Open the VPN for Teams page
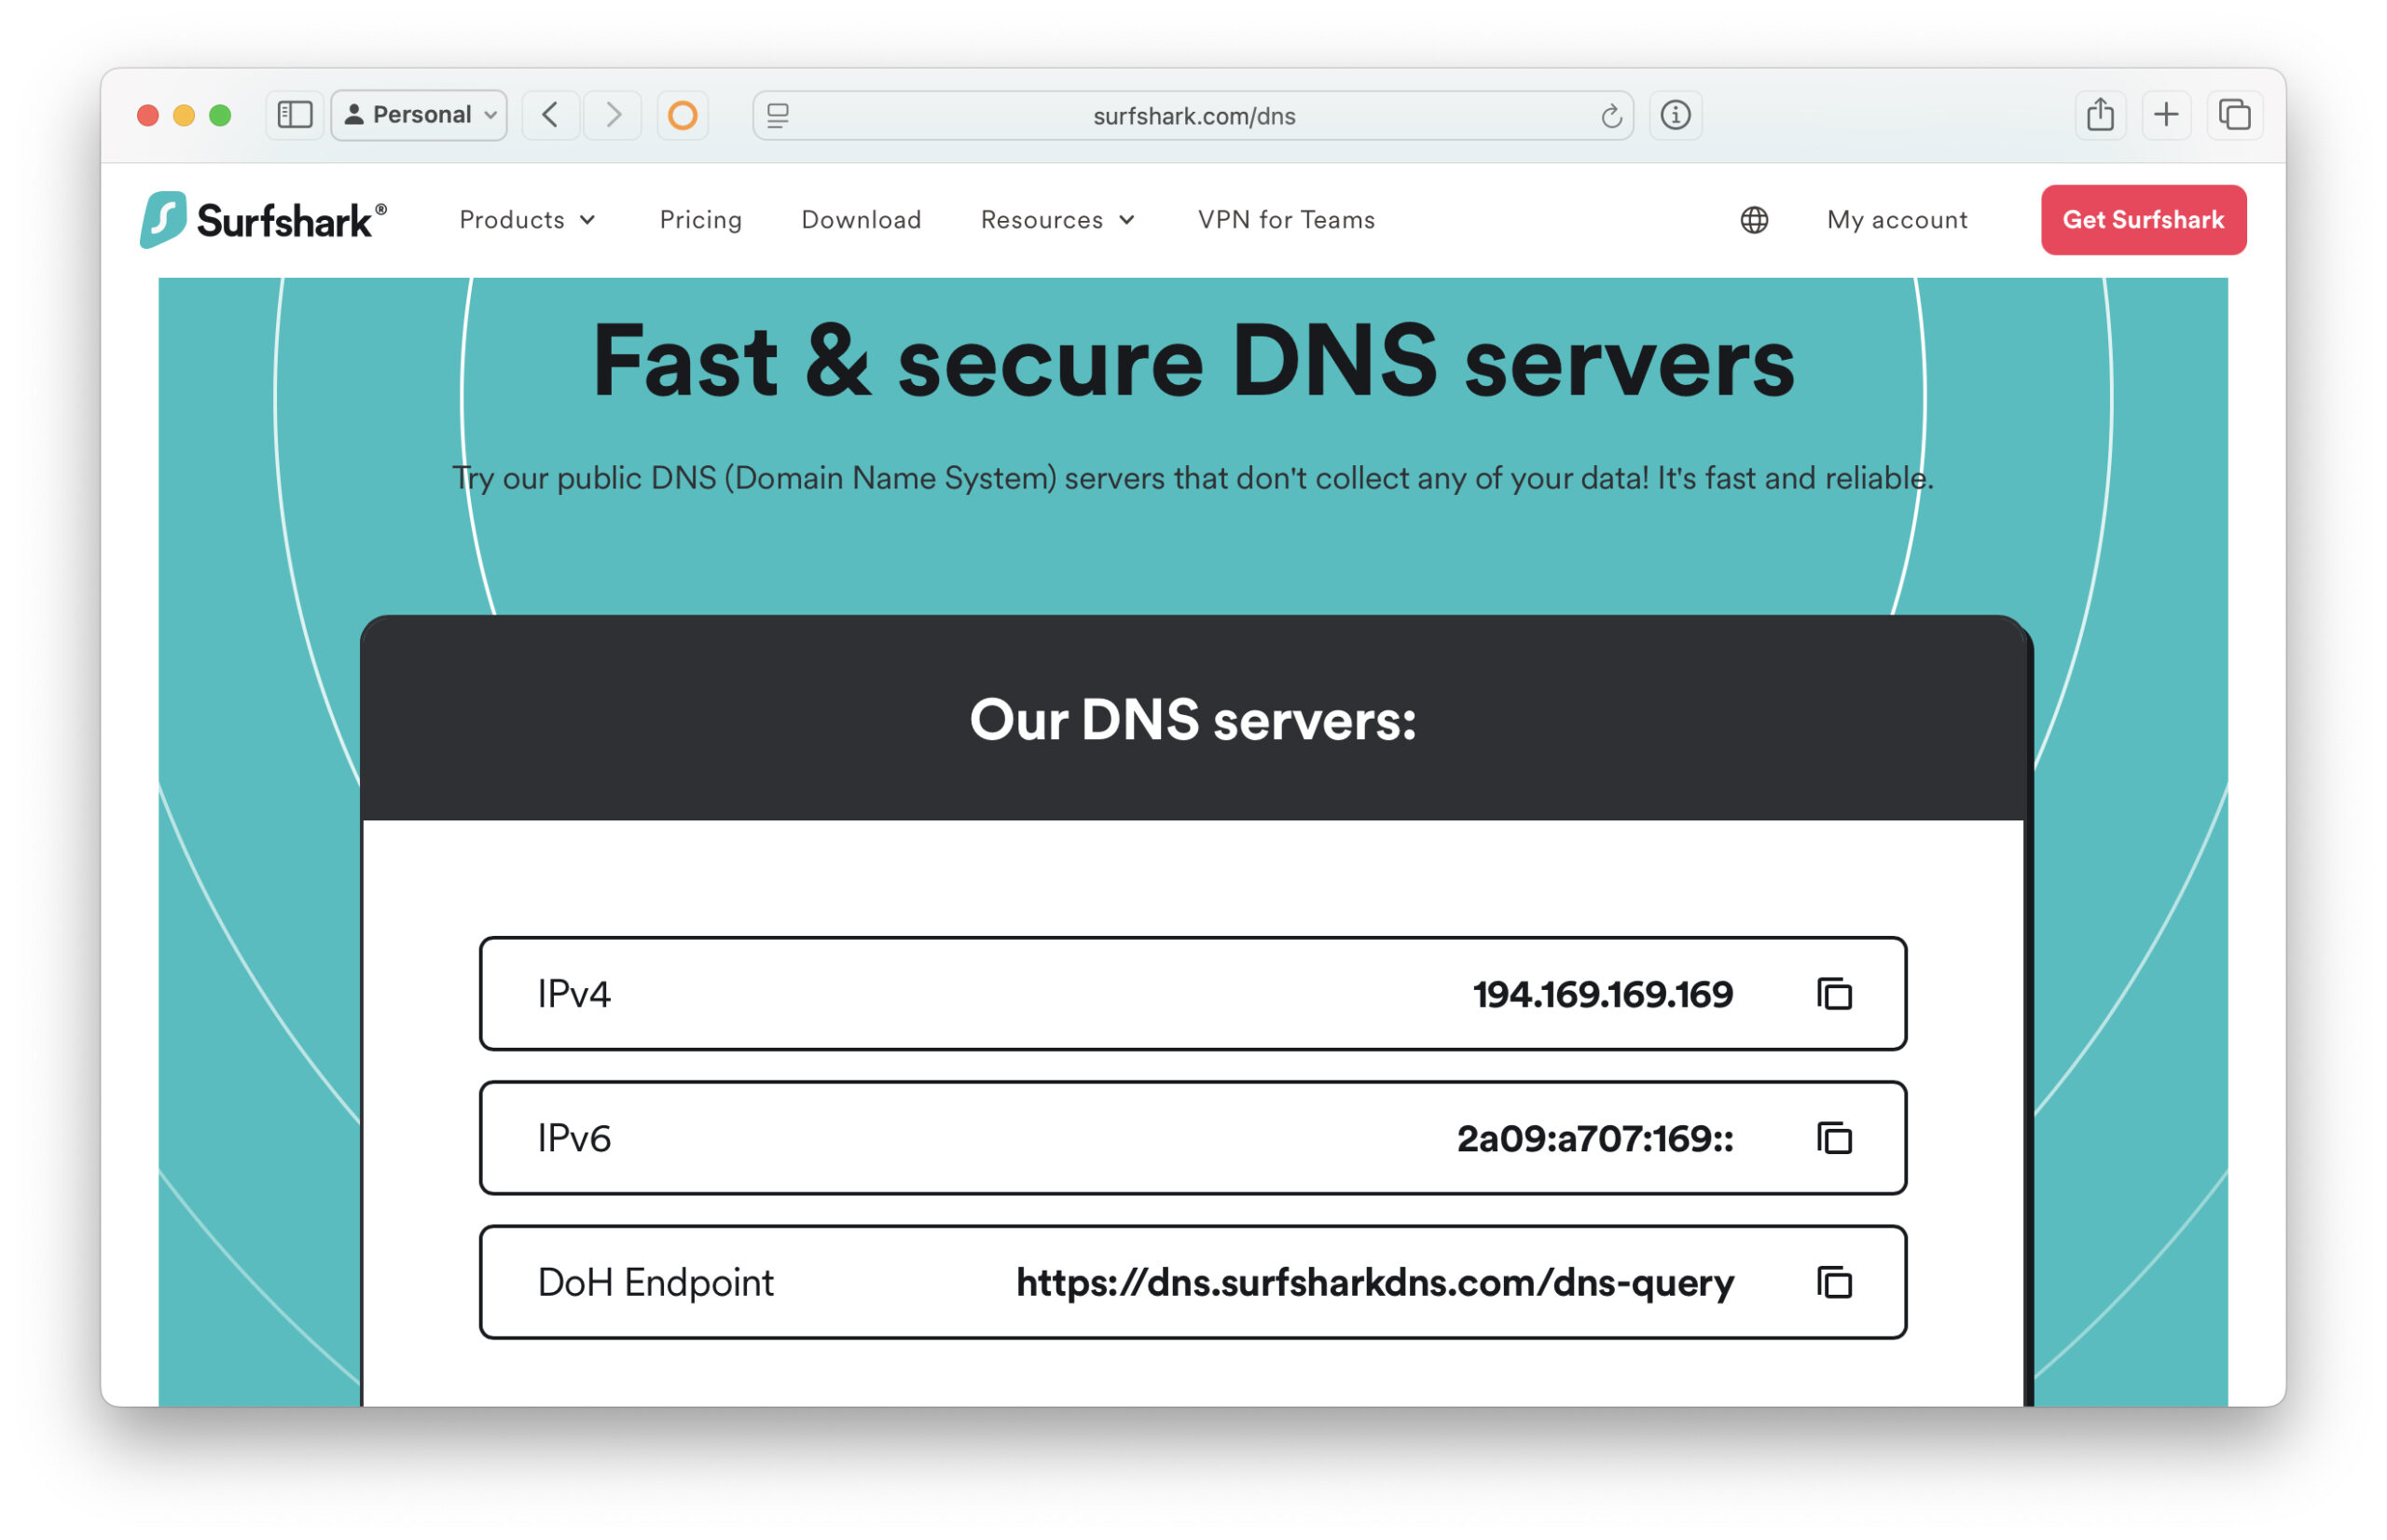This screenshot has width=2387, height=1540. click(1286, 219)
